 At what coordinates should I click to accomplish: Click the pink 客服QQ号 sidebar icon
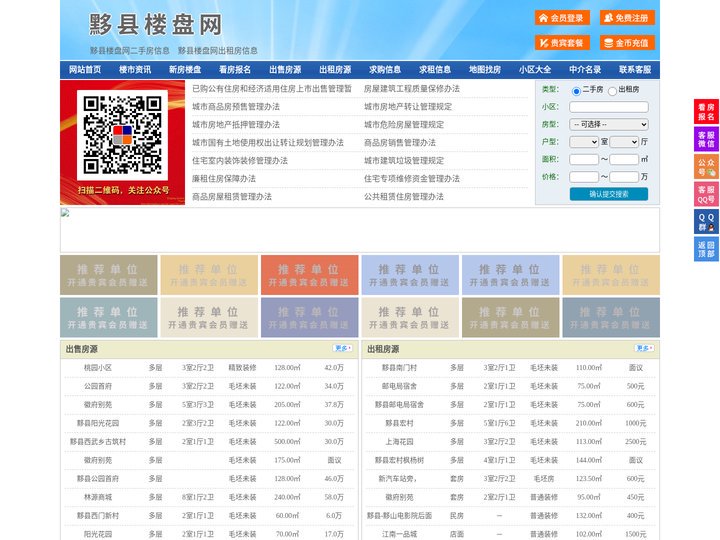pyautogui.click(x=706, y=194)
